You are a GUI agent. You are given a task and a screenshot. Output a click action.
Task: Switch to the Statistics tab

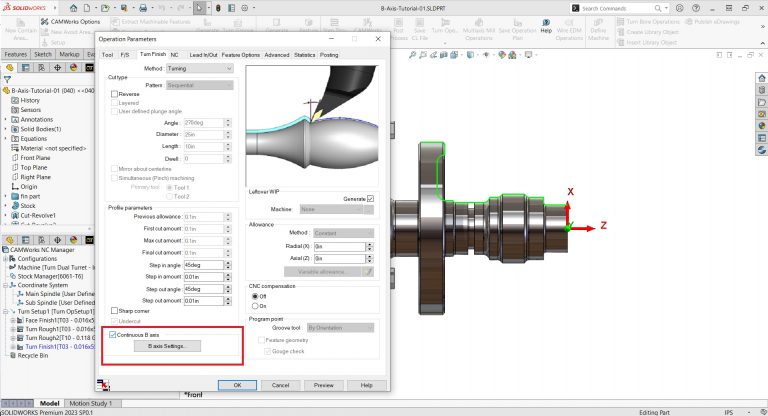[305, 55]
